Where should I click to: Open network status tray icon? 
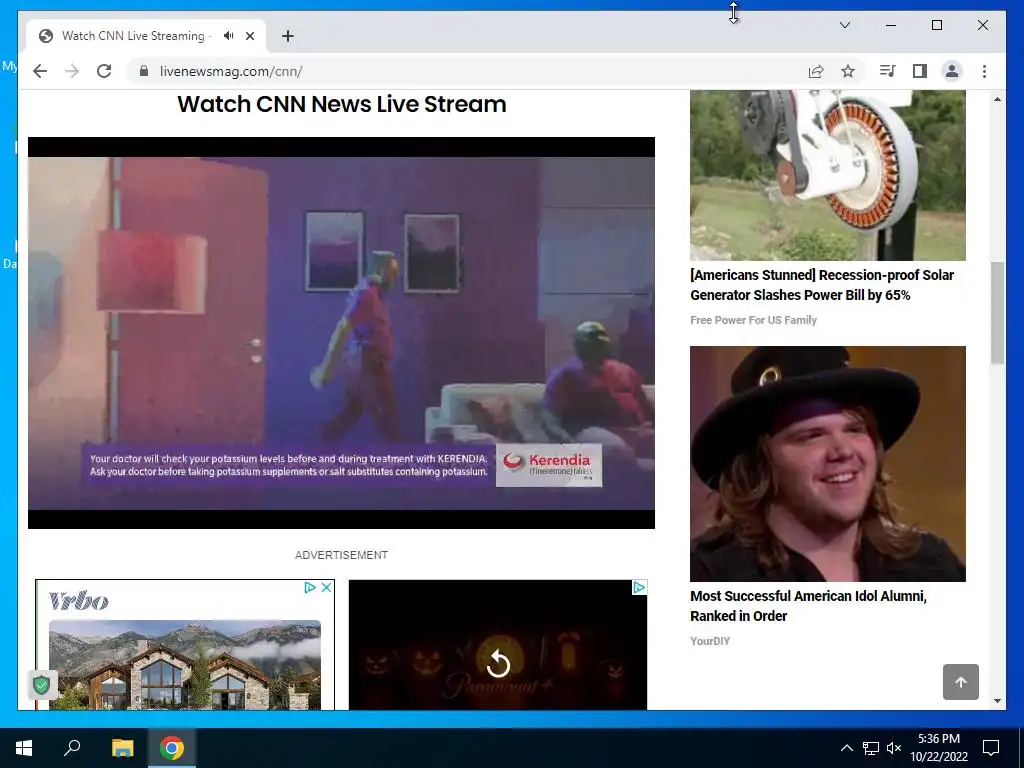pos(871,748)
